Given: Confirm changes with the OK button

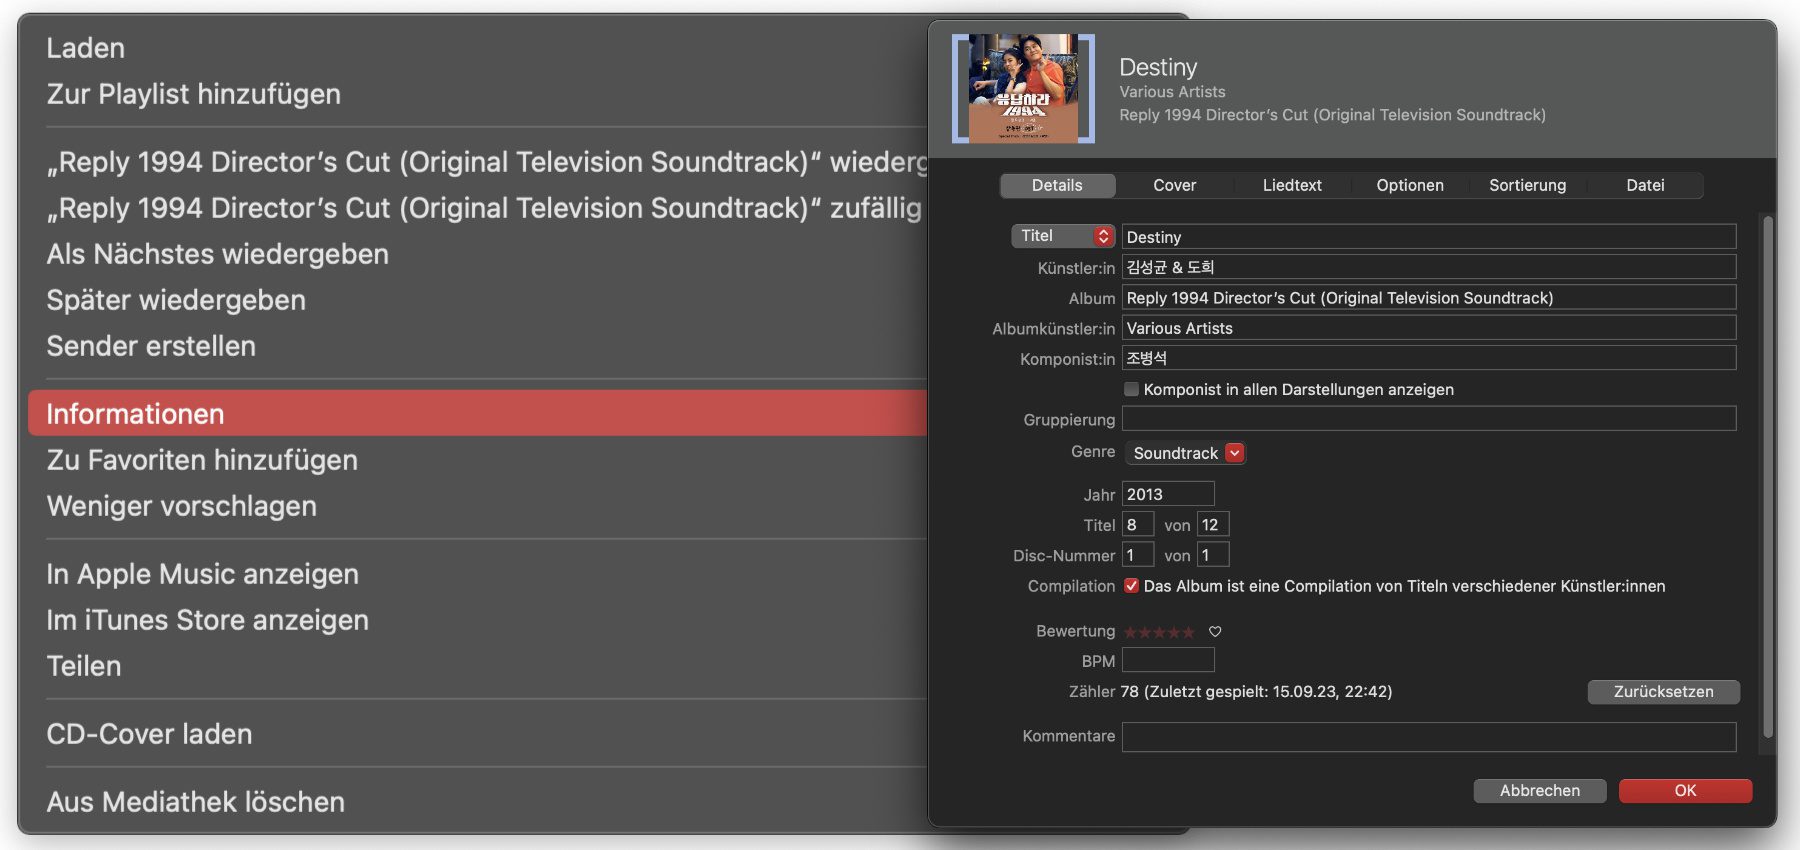Looking at the screenshot, I should click(x=1685, y=790).
